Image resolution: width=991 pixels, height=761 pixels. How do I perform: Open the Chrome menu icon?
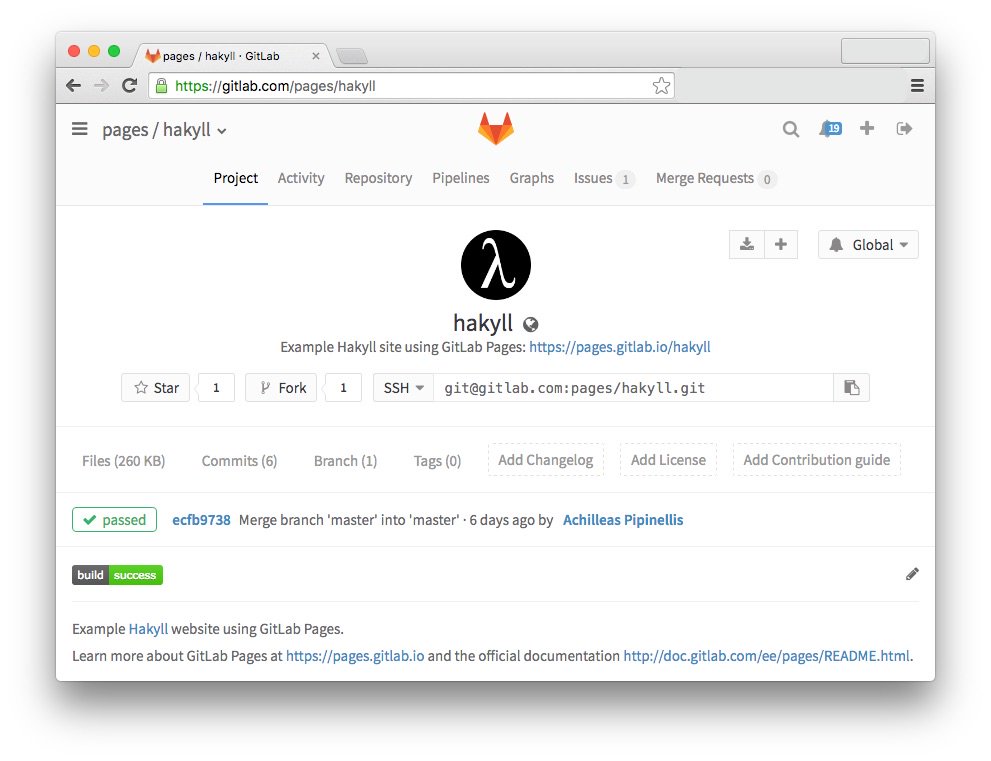point(917,85)
